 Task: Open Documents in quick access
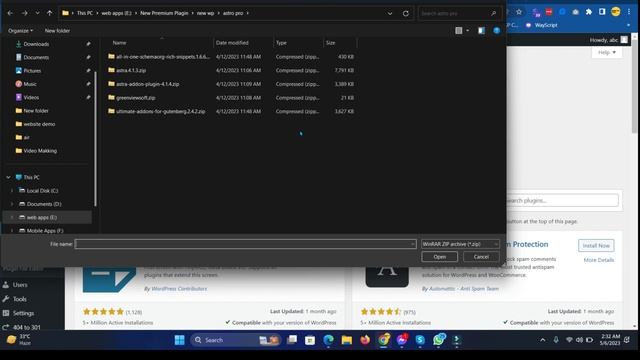36,58
